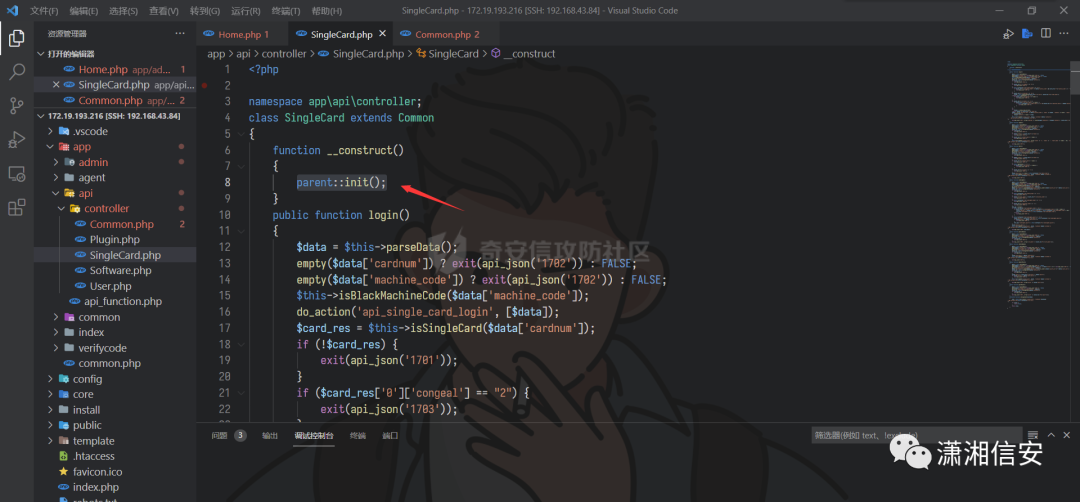Open favicon.ico in the file tree

(x=97, y=472)
